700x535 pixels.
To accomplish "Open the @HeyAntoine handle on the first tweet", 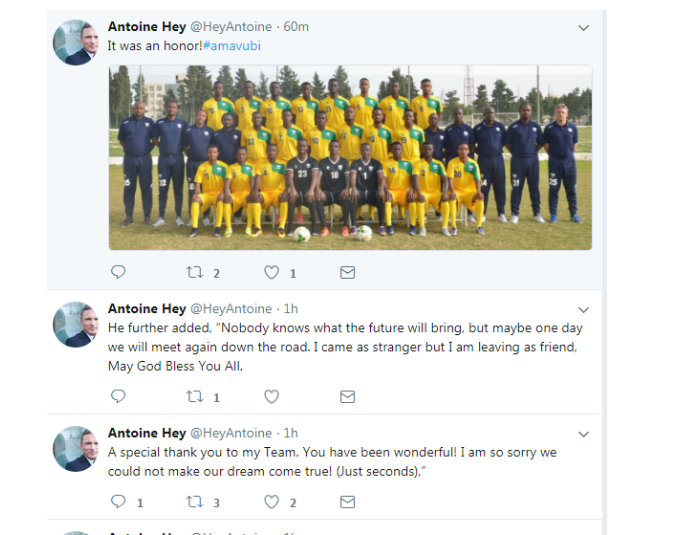I will point(231,27).
